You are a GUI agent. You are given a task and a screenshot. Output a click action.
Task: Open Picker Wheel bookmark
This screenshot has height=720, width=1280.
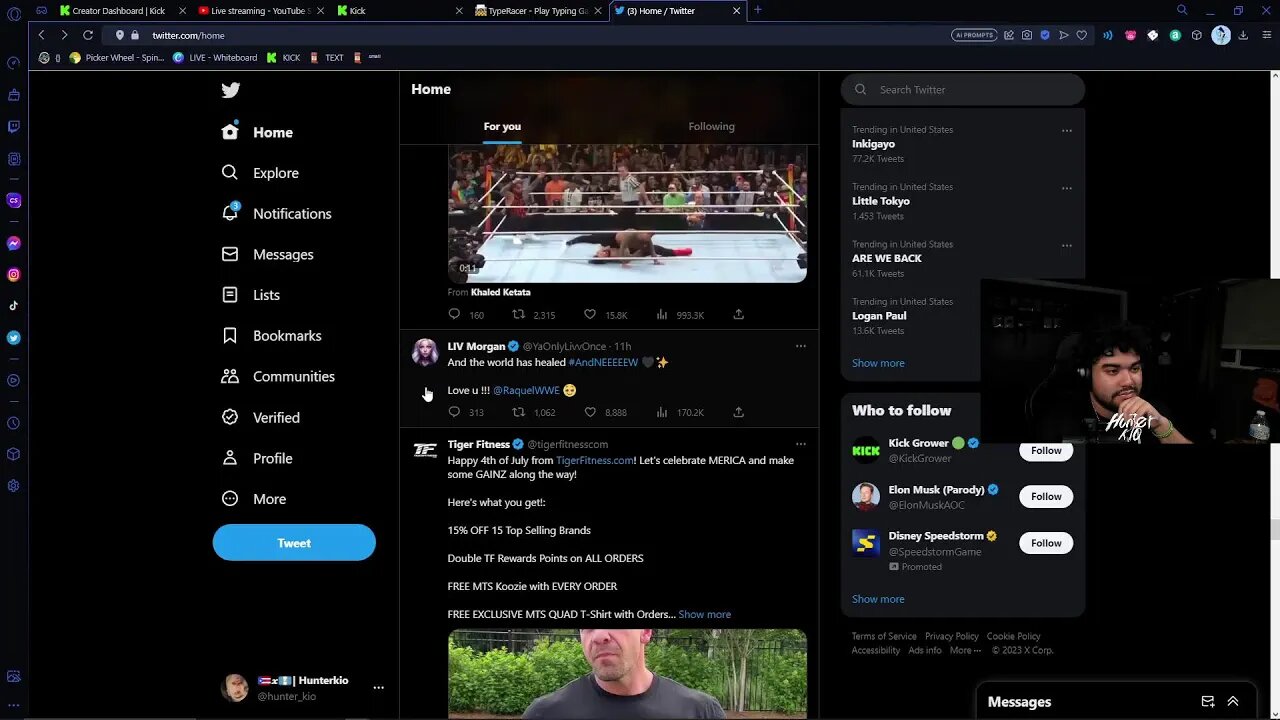pyautogui.click(x=116, y=57)
